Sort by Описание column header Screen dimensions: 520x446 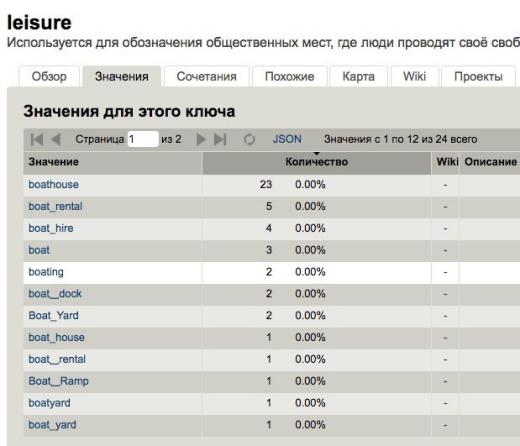pos(490,162)
